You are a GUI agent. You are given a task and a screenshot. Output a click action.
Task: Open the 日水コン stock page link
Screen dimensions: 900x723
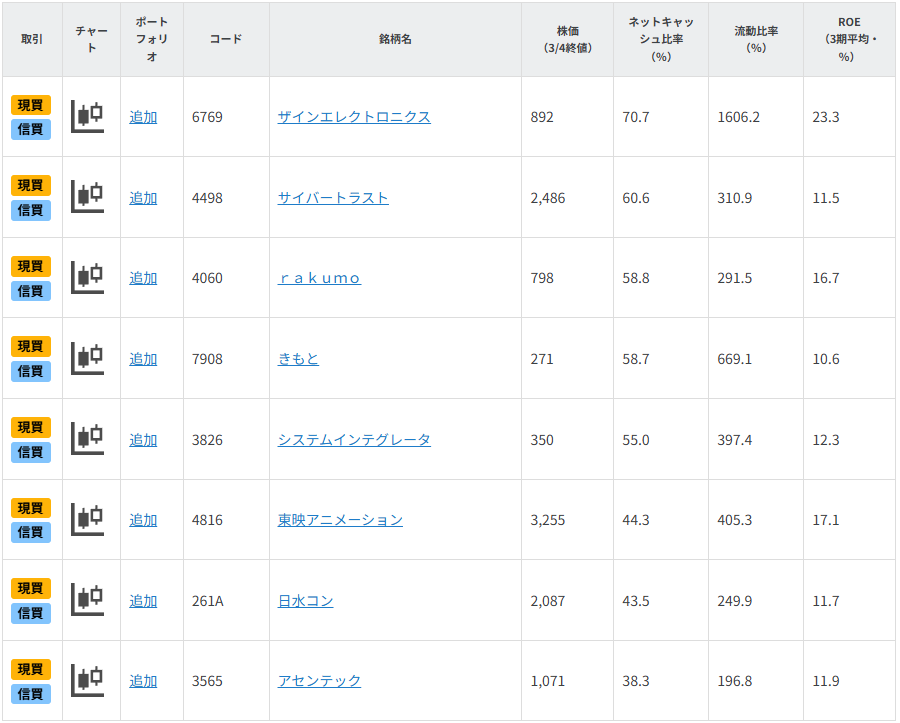pyautogui.click(x=305, y=601)
